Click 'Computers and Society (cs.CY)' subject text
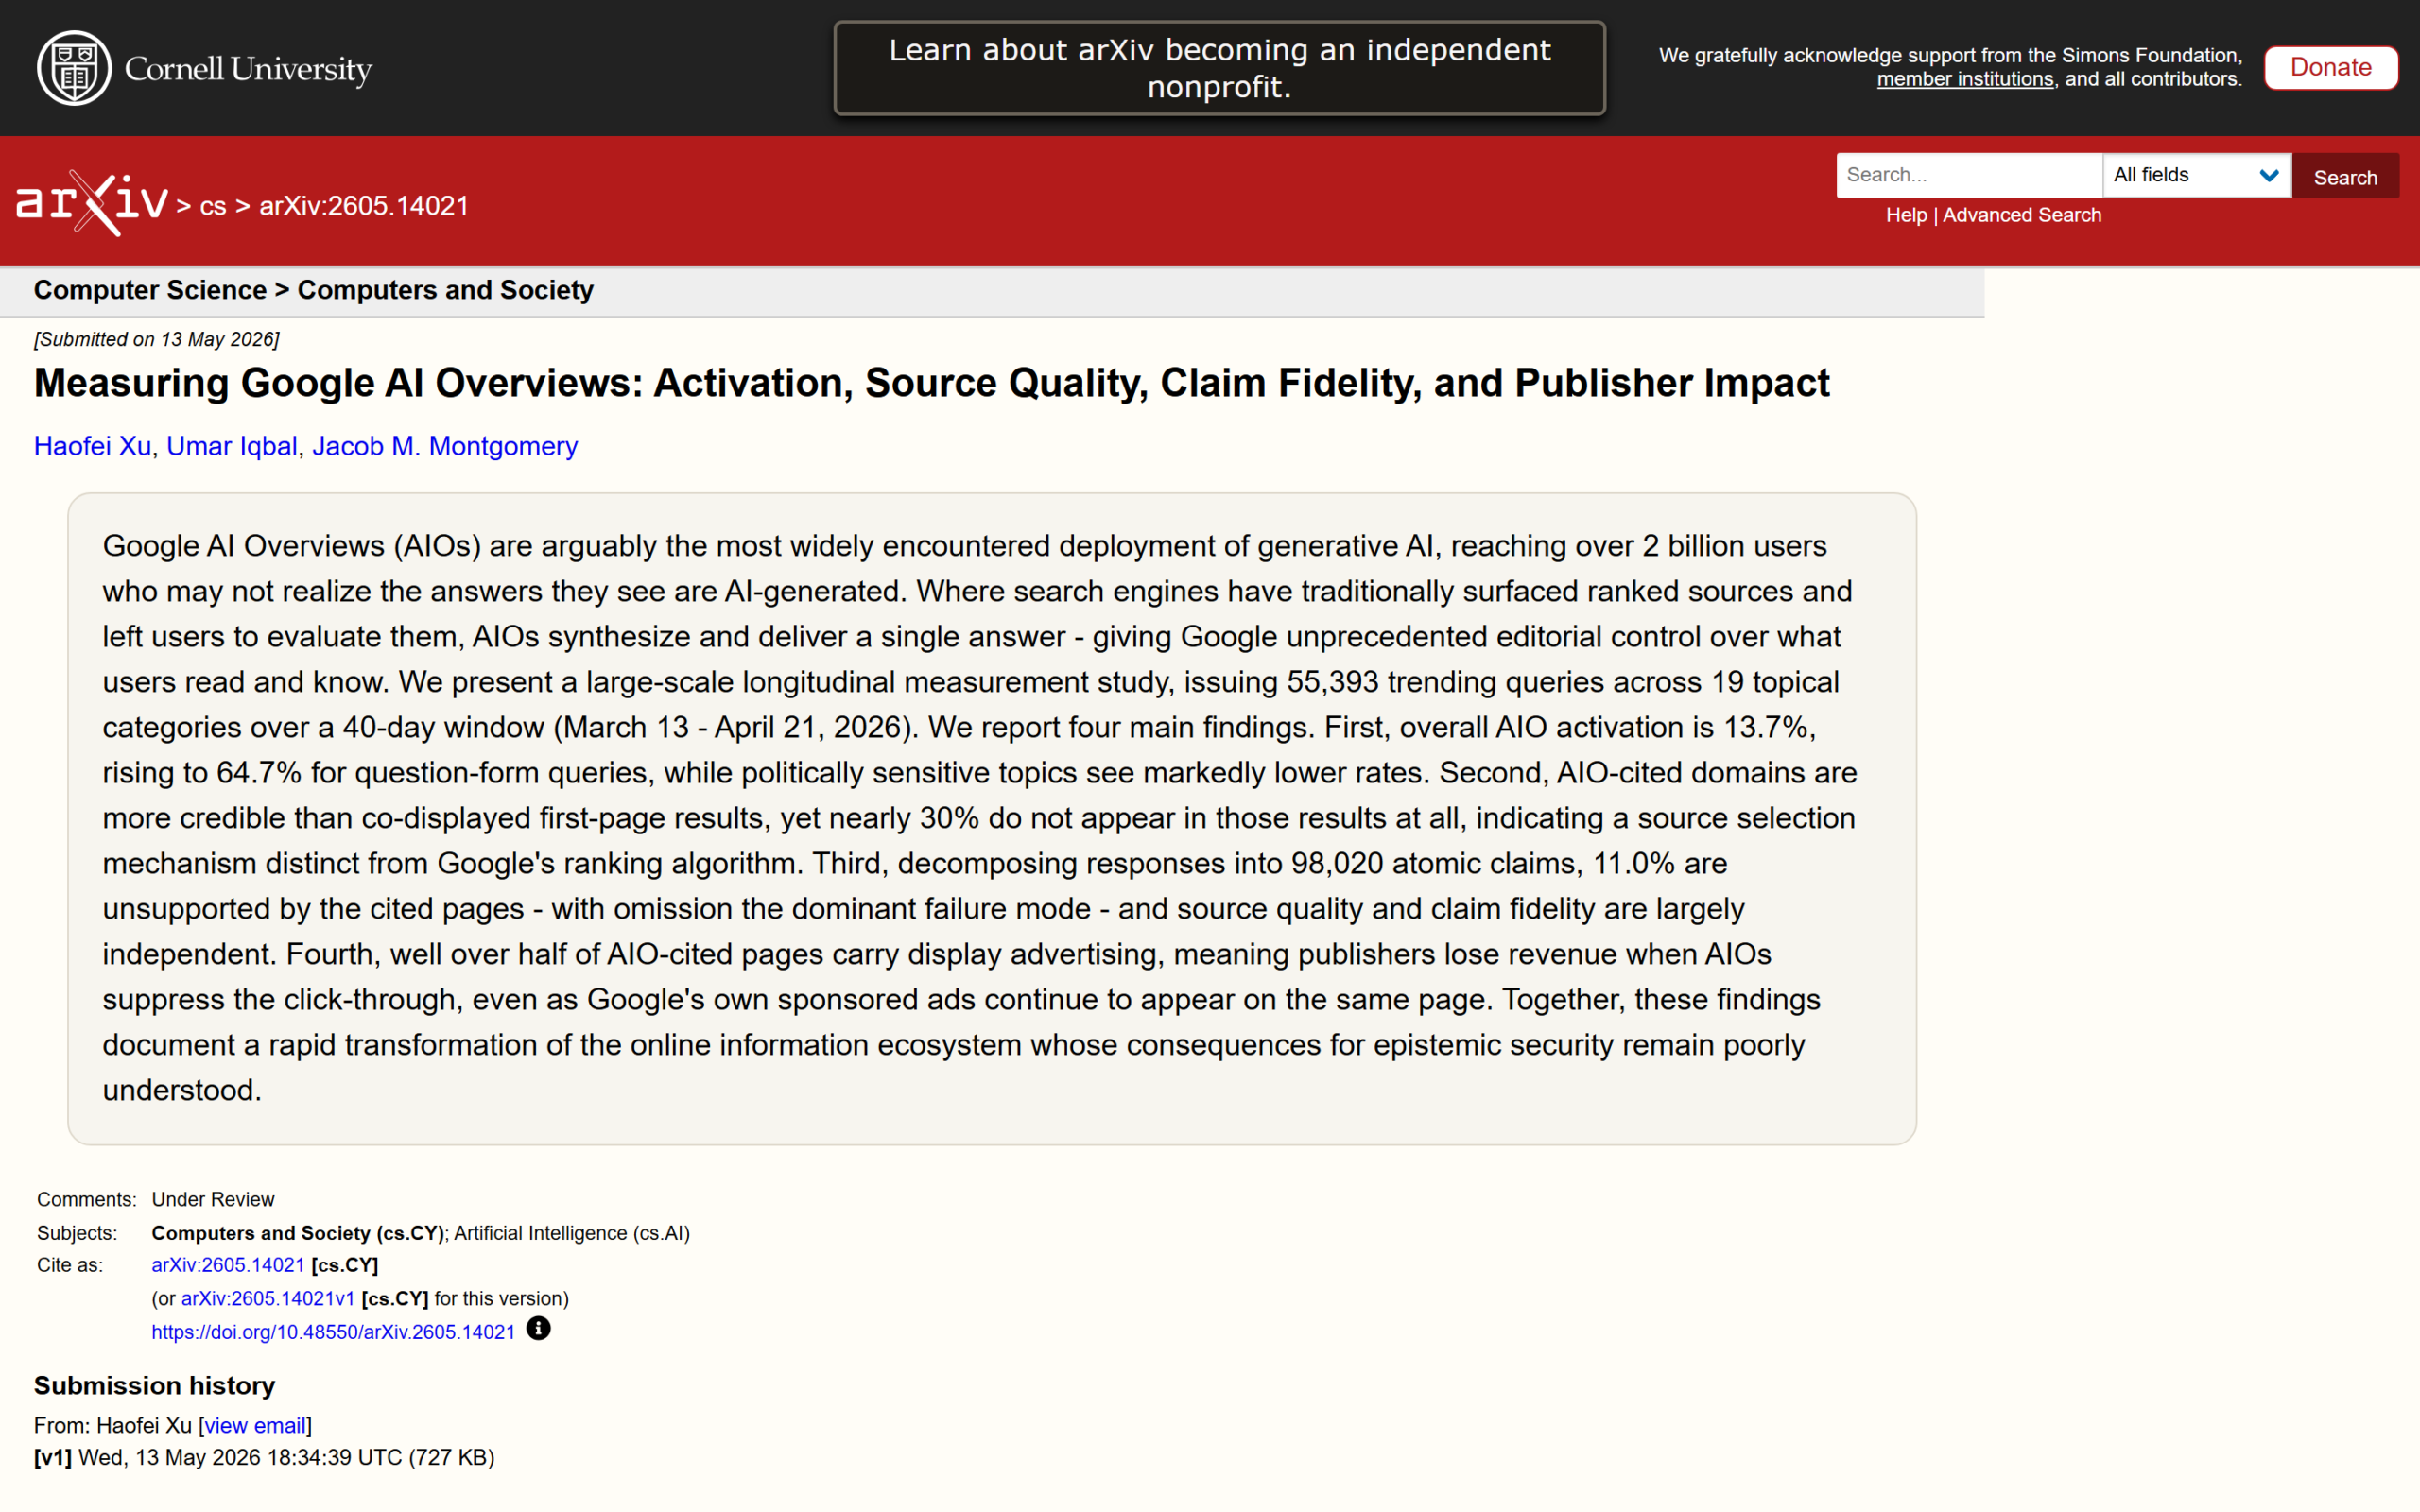The width and height of the screenshot is (2420, 1512). (x=298, y=1233)
